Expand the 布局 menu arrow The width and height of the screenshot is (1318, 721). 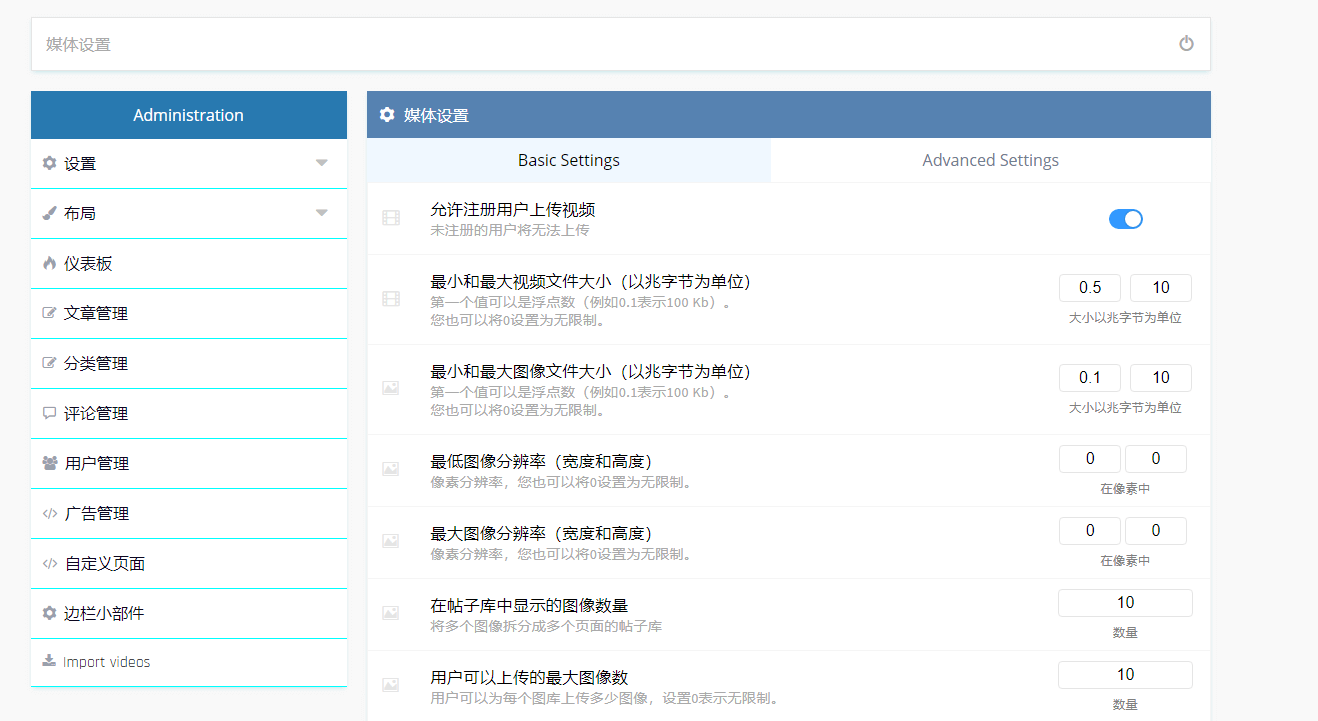pyautogui.click(x=322, y=213)
